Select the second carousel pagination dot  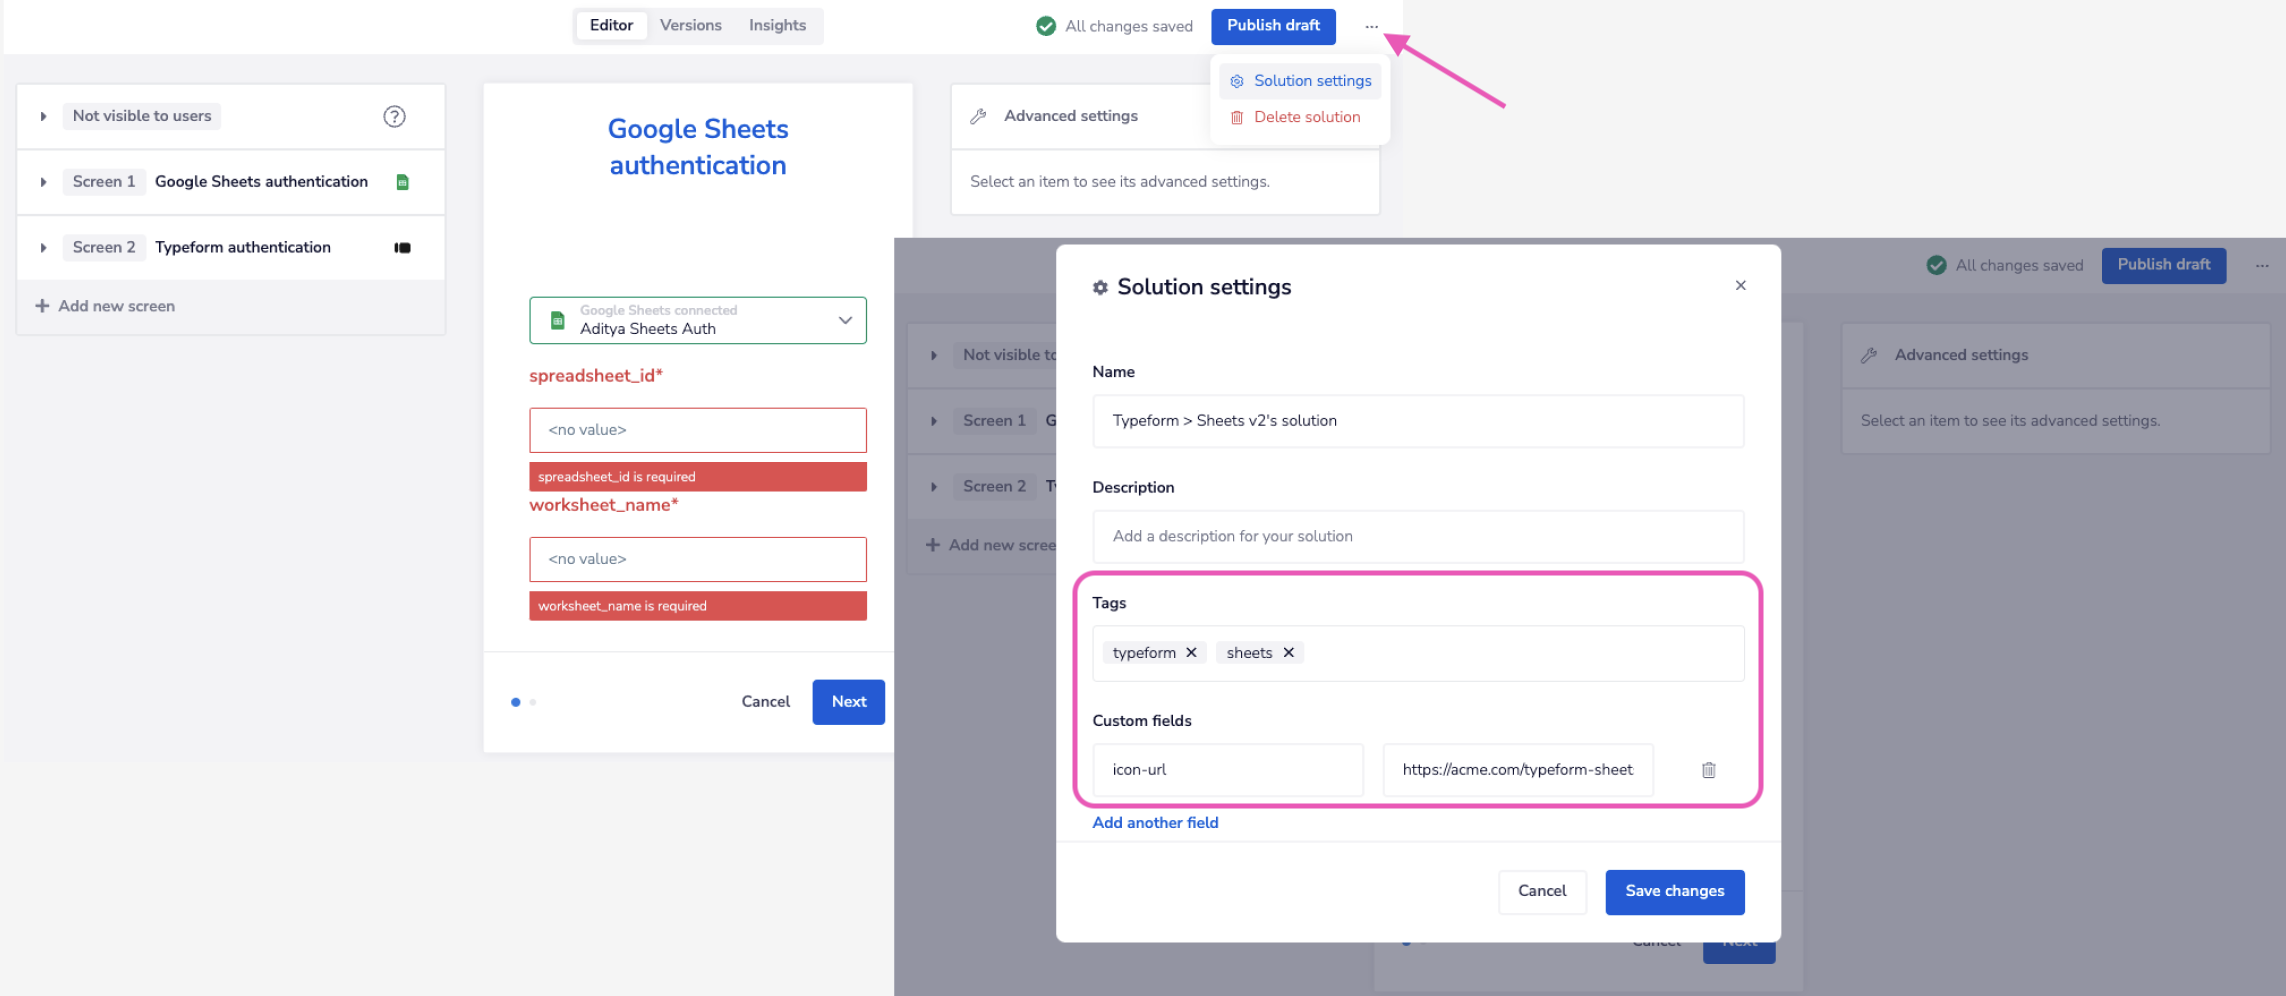(532, 702)
